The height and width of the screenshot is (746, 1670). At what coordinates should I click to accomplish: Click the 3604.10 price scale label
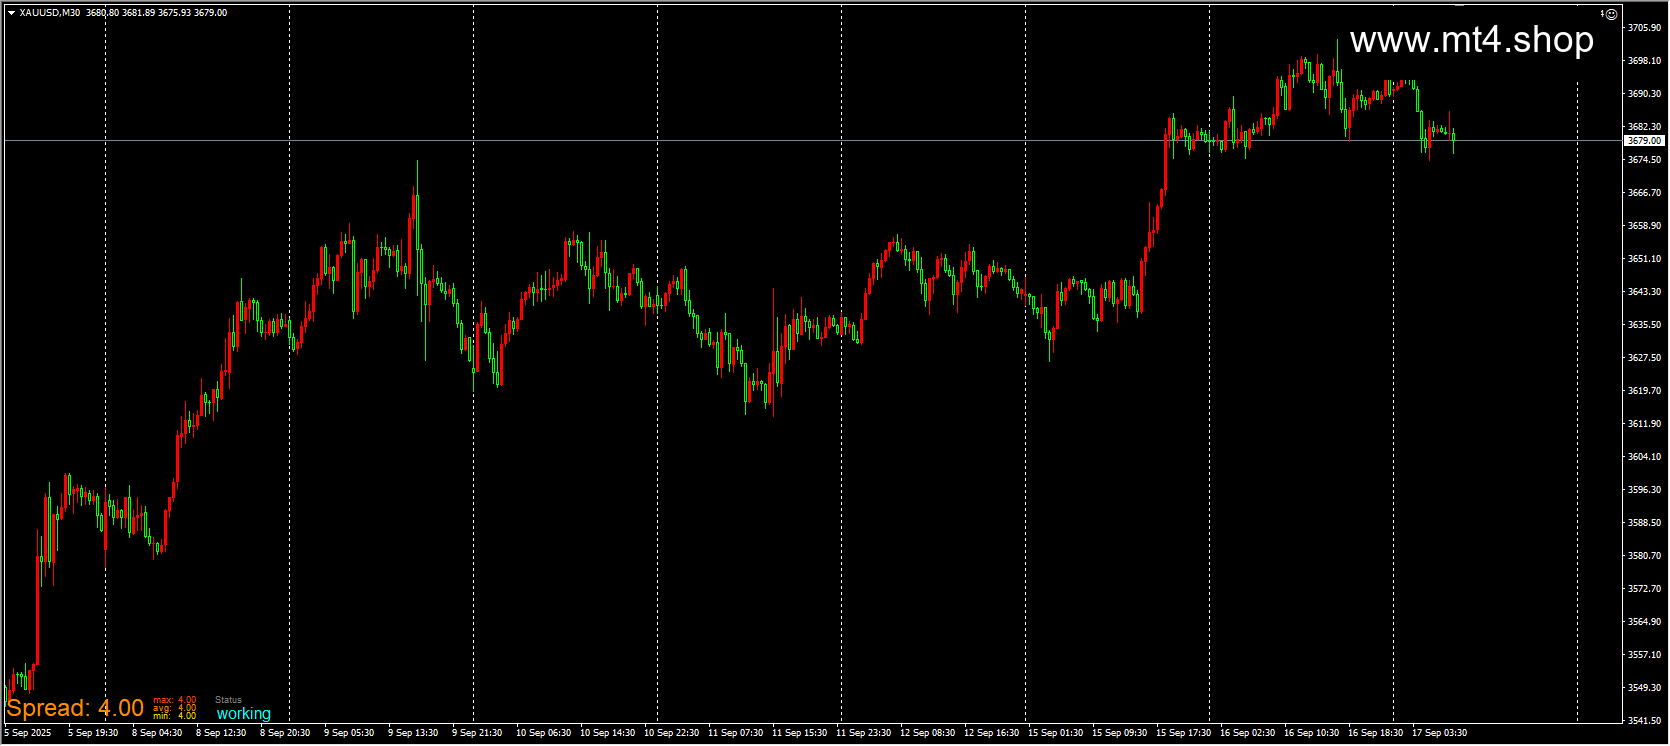(x=1644, y=457)
